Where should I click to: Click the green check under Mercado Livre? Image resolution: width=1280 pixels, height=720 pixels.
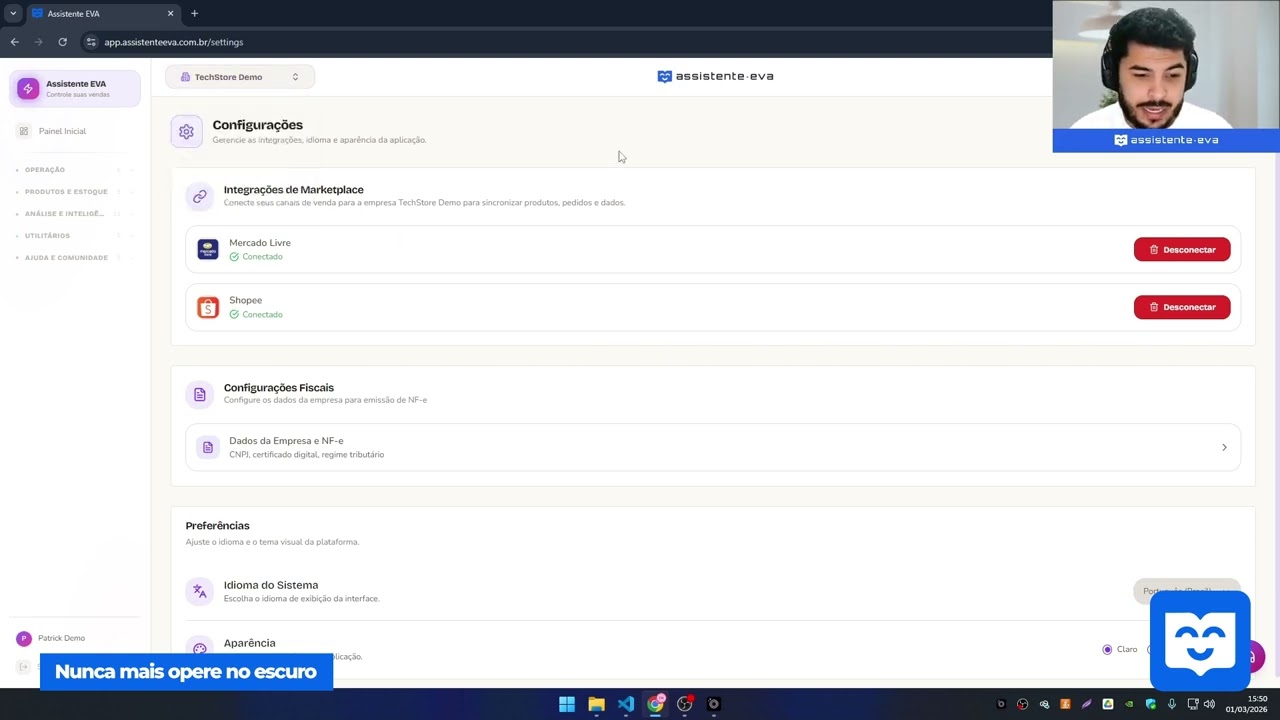coord(234,257)
